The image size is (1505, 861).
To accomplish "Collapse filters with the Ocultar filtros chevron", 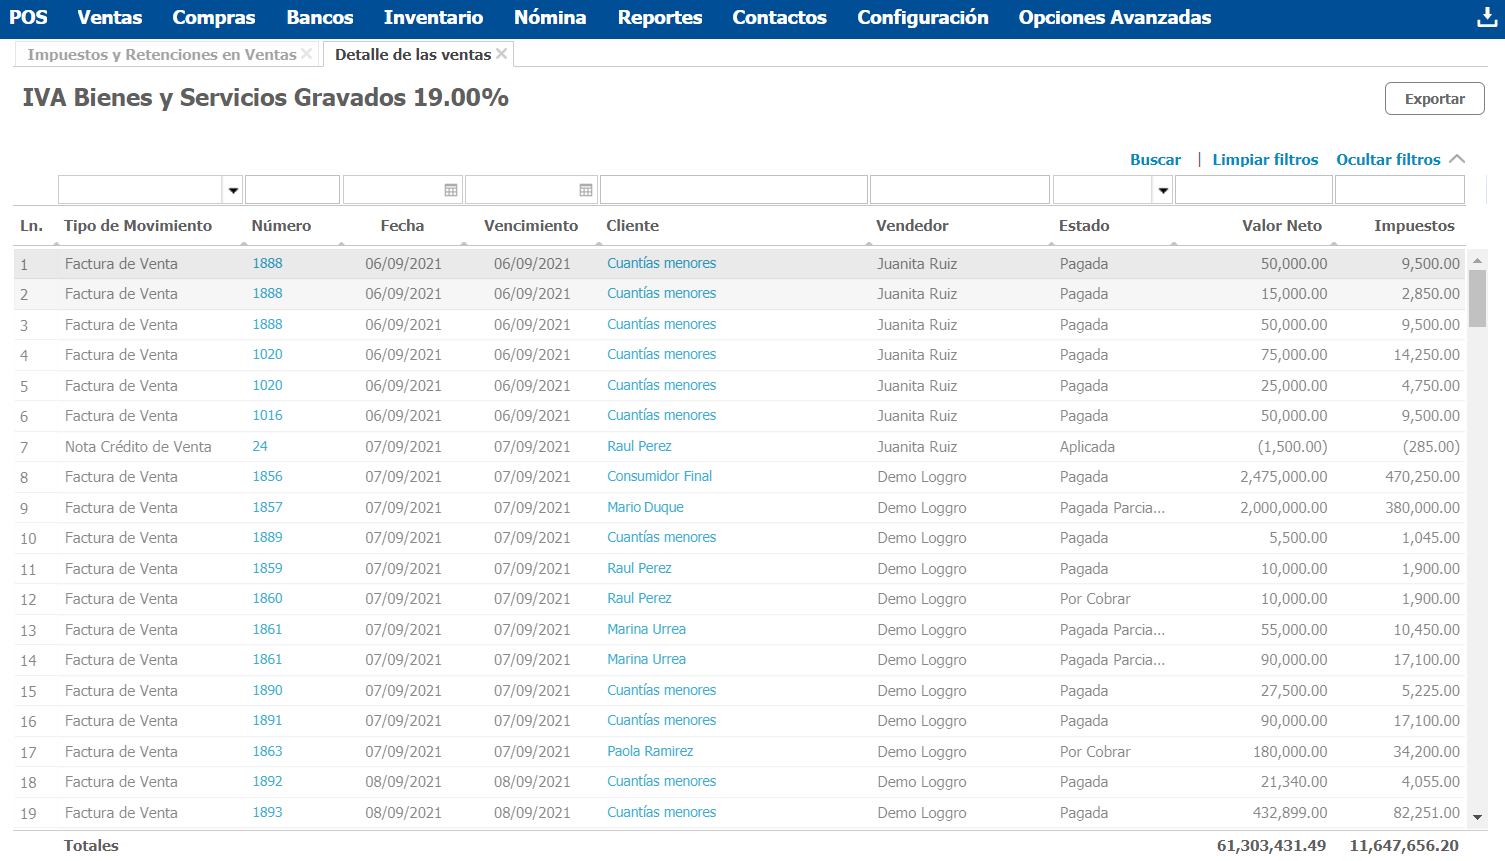I will 1457,159.
